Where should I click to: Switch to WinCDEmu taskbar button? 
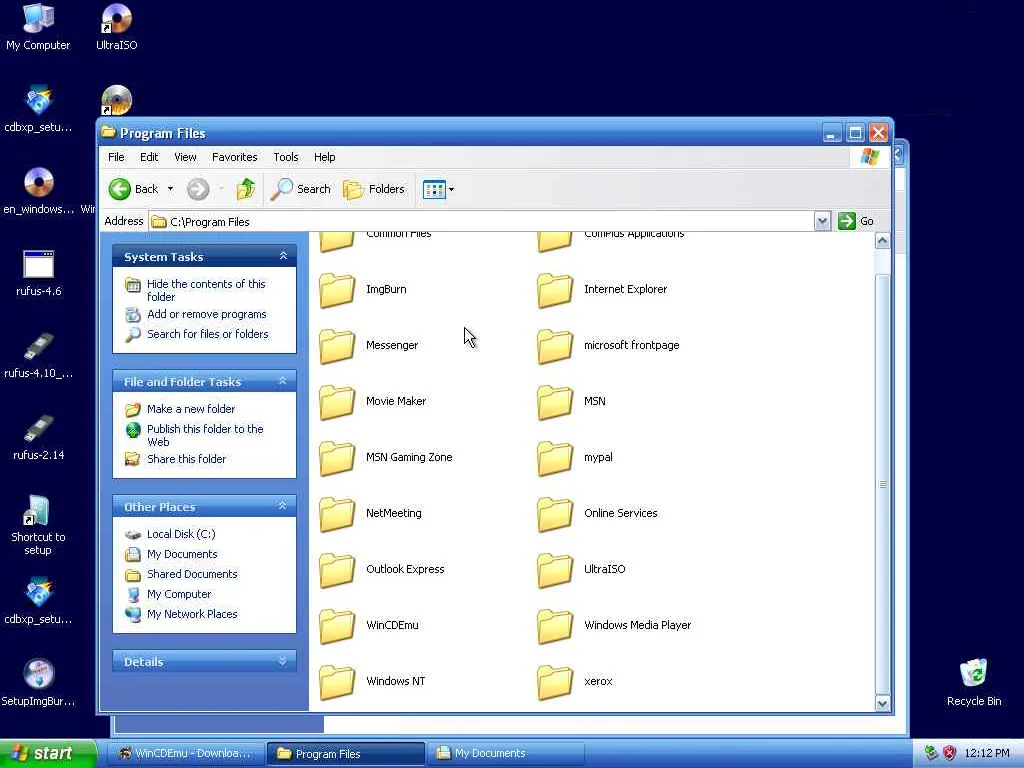pos(185,754)
